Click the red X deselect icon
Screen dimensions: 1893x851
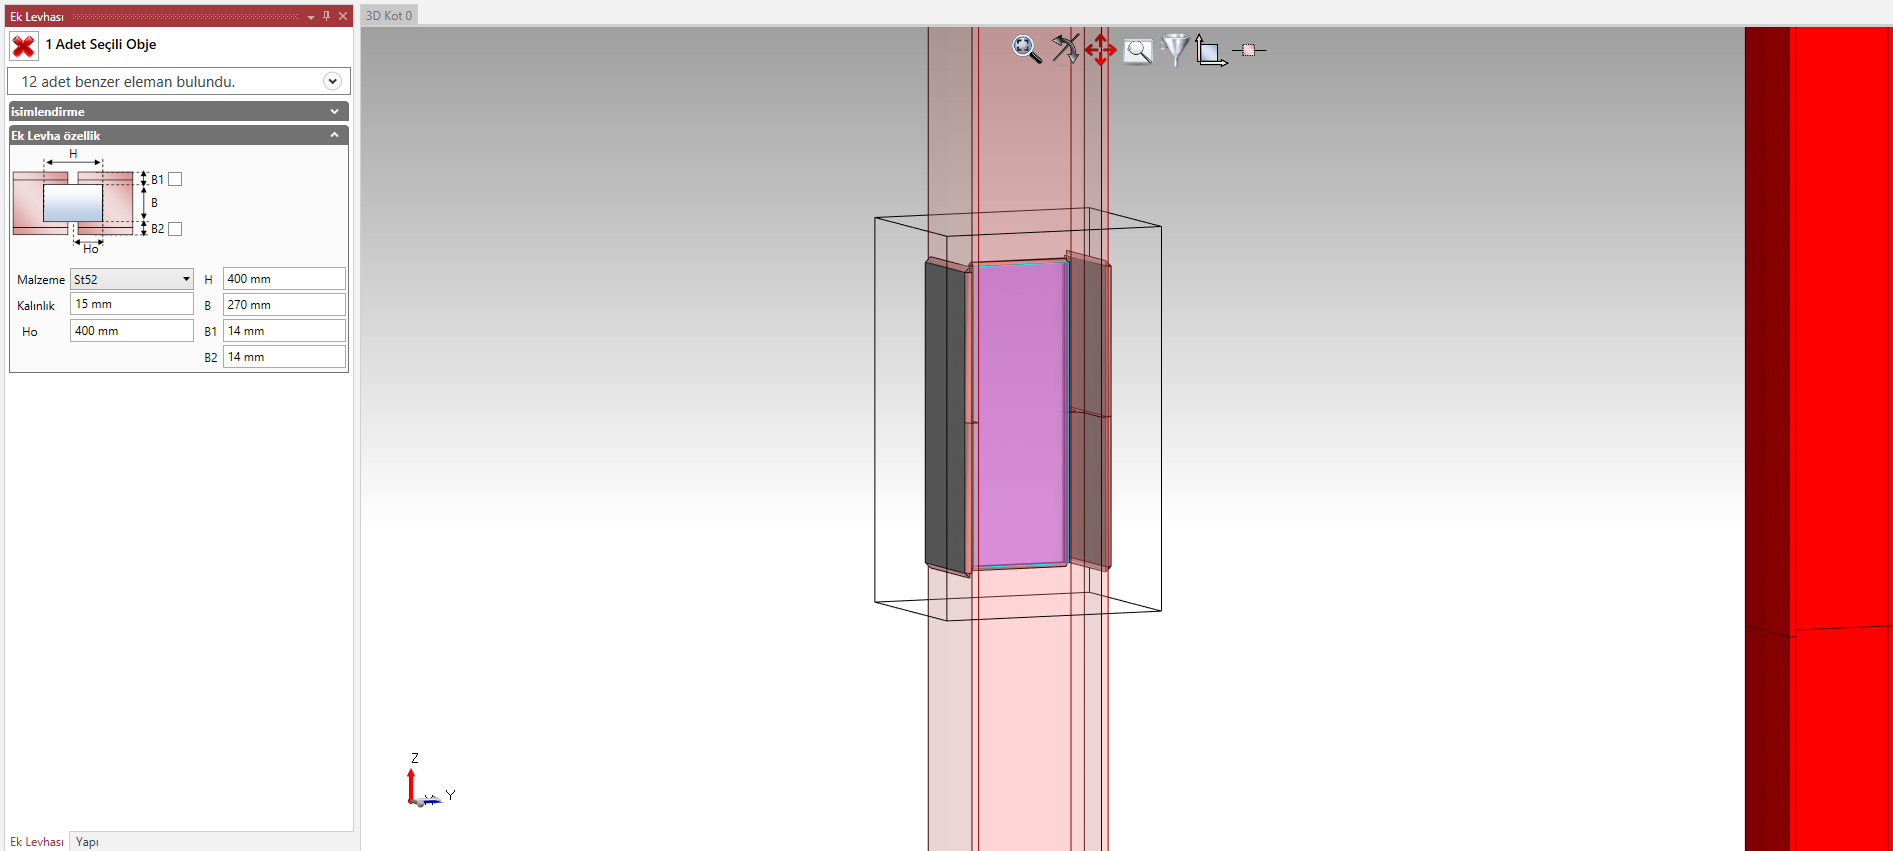(x=24, y=46)
